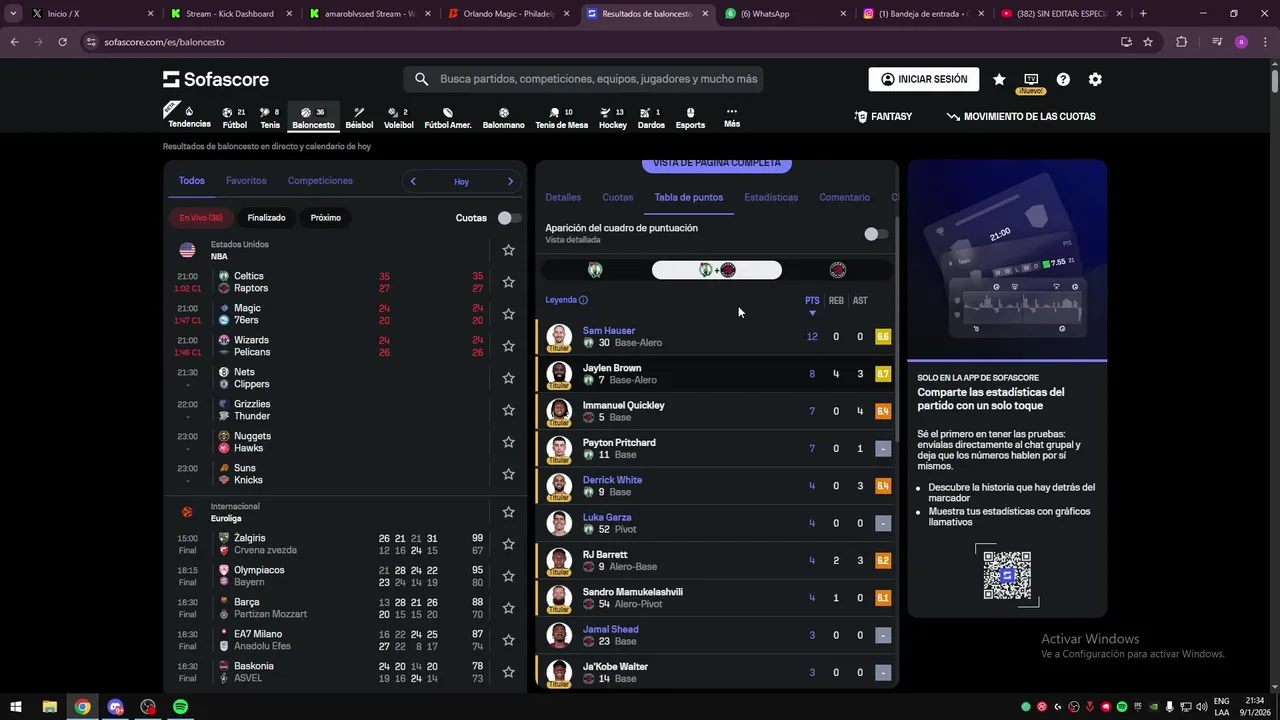This screenshot has height=720, width=1280.
Task: Click the app QR code image
Action: [x=1007, y=575]
